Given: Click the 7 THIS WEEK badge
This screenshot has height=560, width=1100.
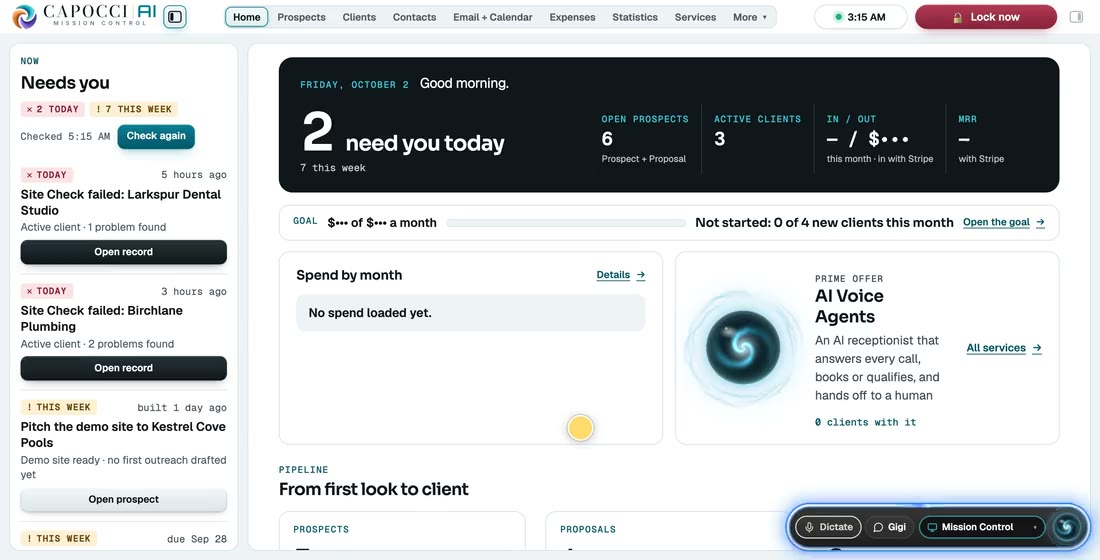Looking at the screenshot, I should [x=134, y=109].
